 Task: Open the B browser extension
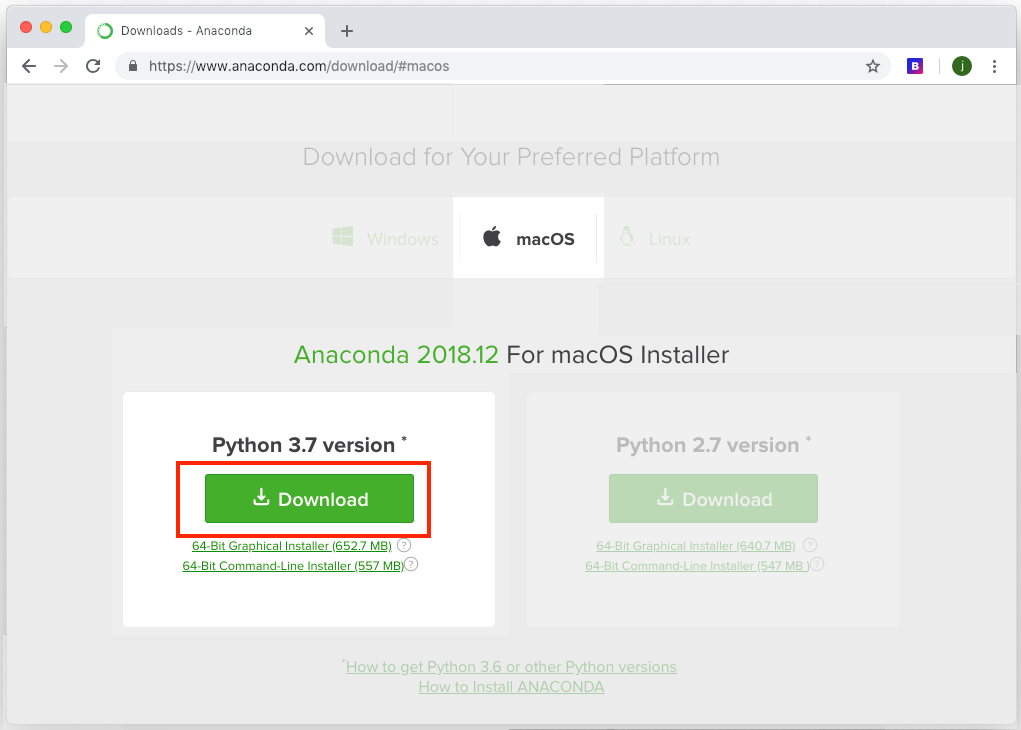915,65
